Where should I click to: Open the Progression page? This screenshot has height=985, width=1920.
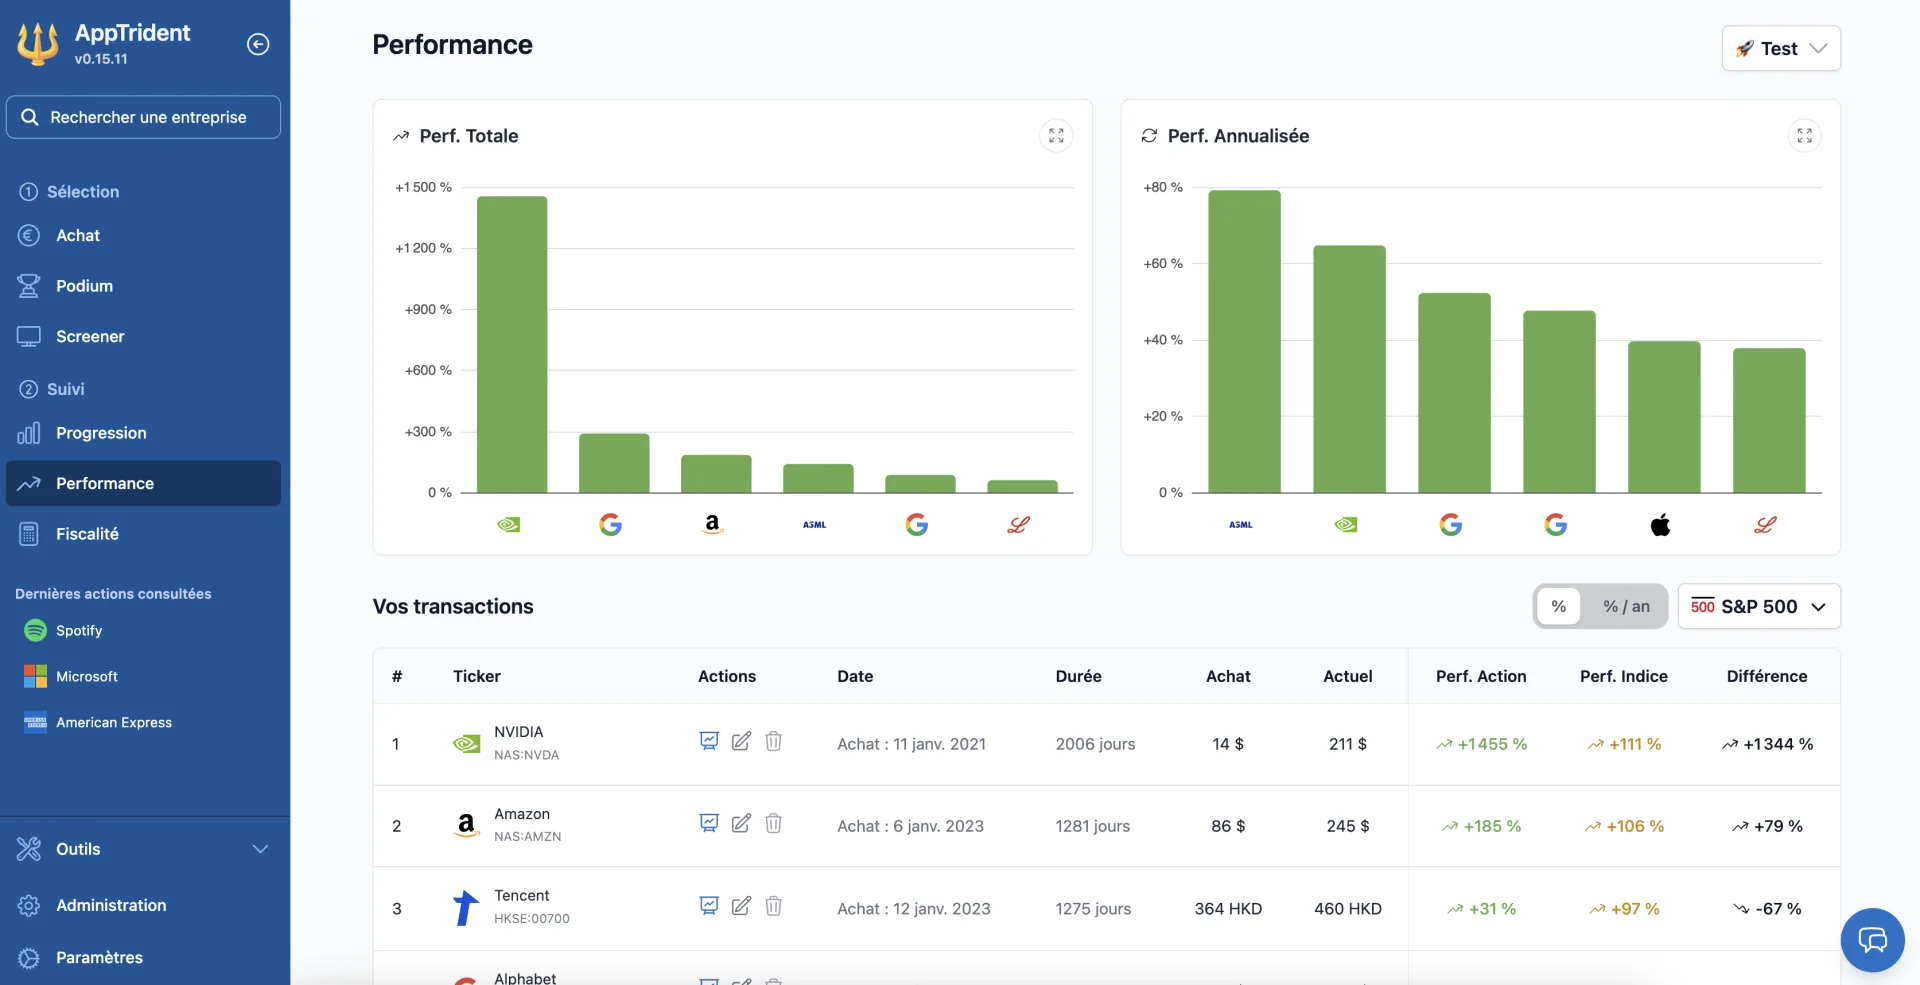click(144, 433)
